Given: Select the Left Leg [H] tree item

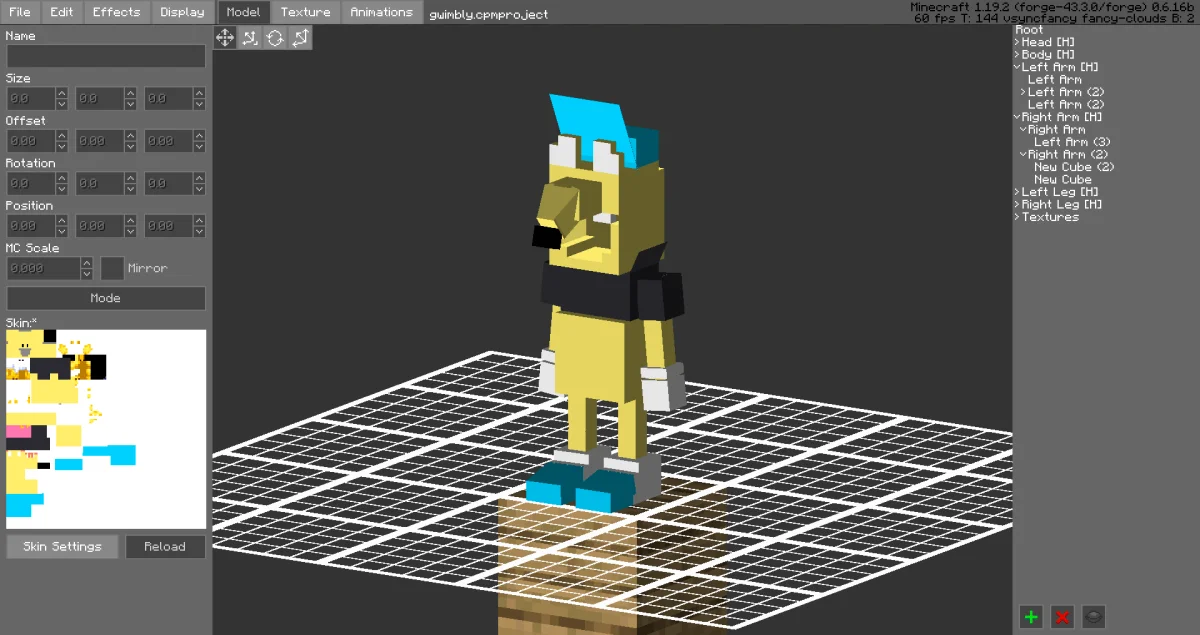Looking at the screenshot, I should coord(1060,192).
